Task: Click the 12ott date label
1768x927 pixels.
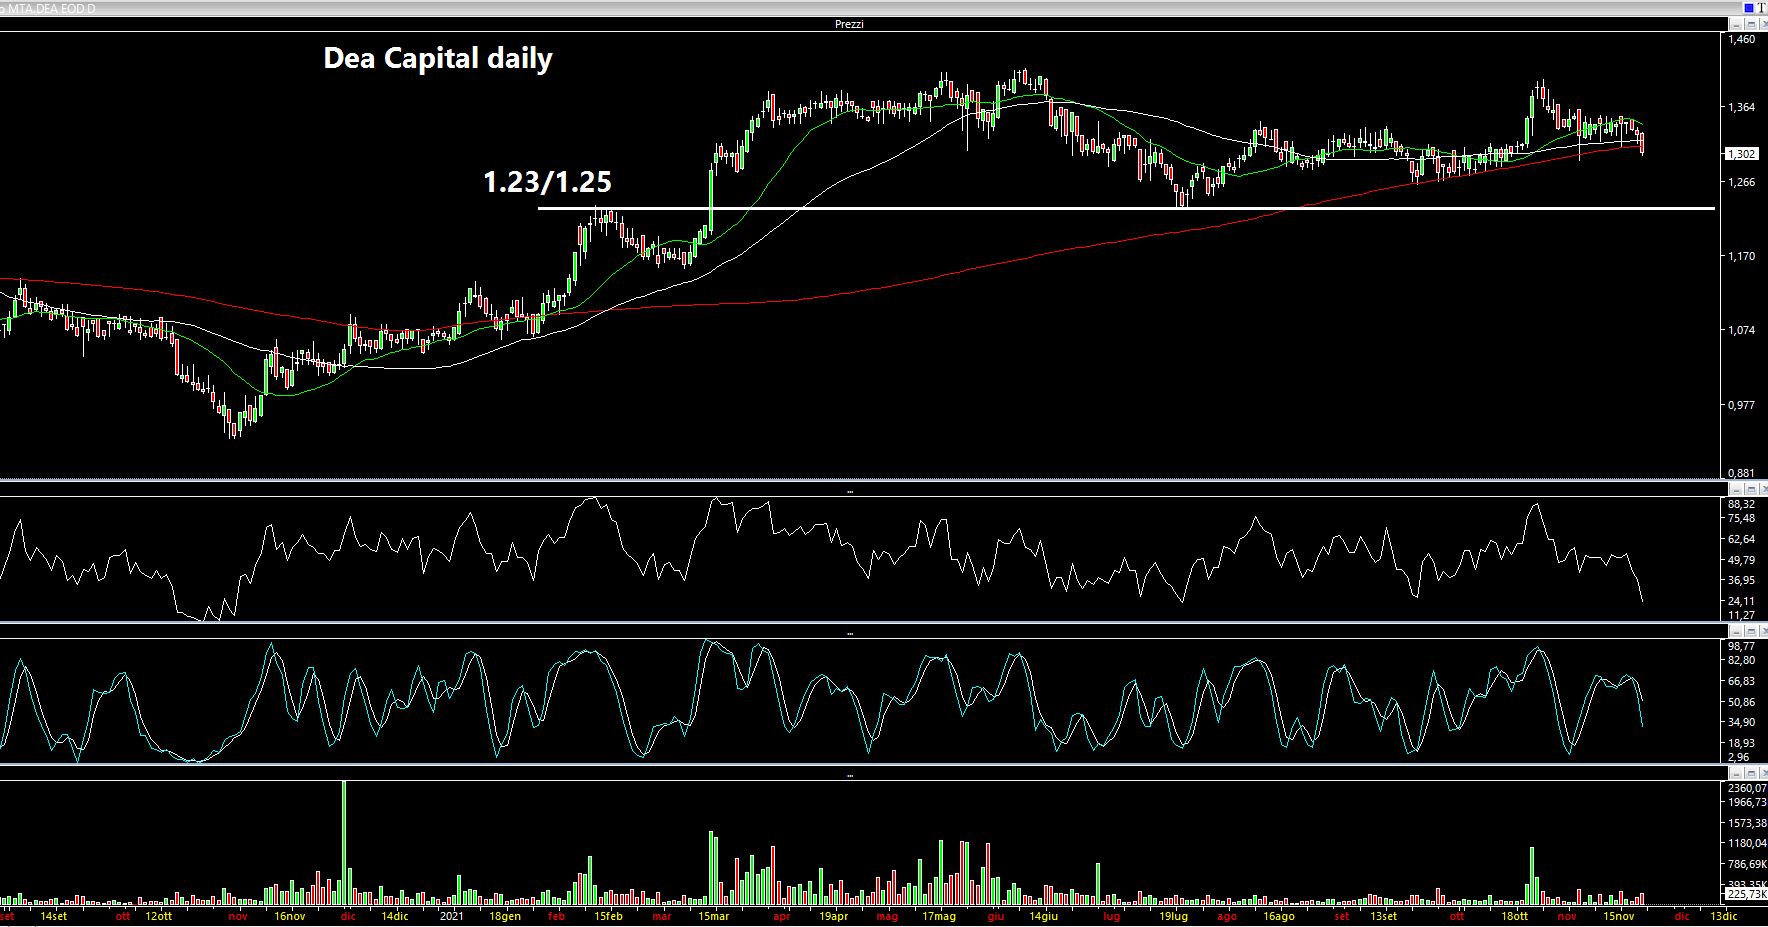Action: 158,916
